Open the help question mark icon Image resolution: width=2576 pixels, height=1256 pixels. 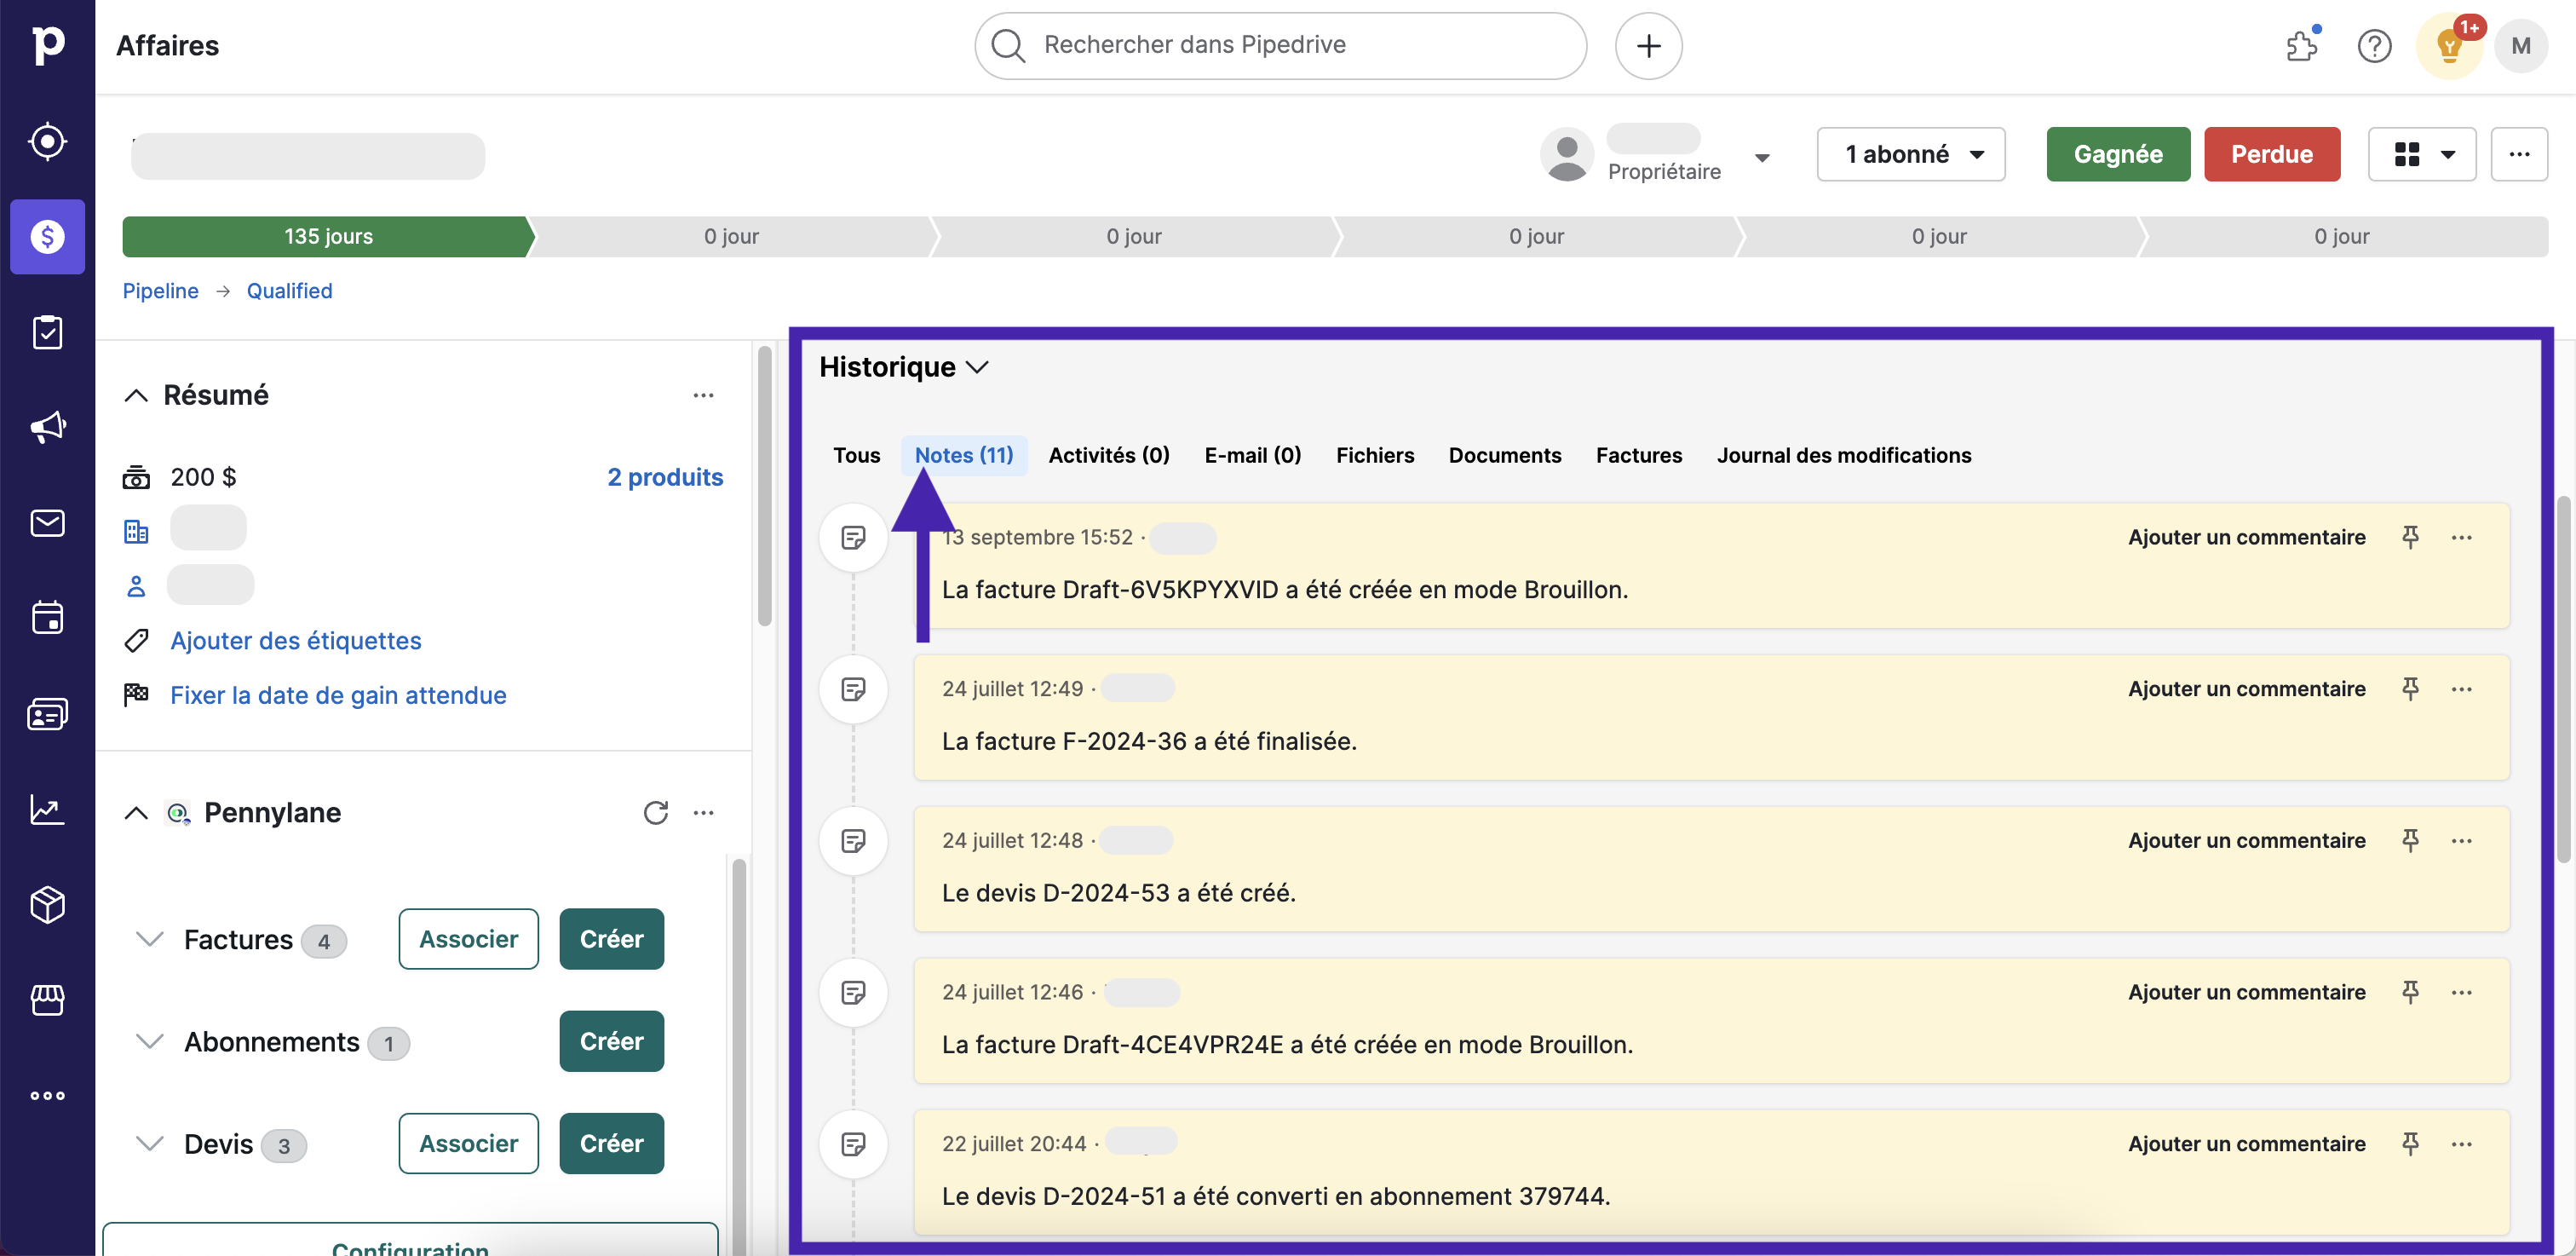tap(2374, 46)
